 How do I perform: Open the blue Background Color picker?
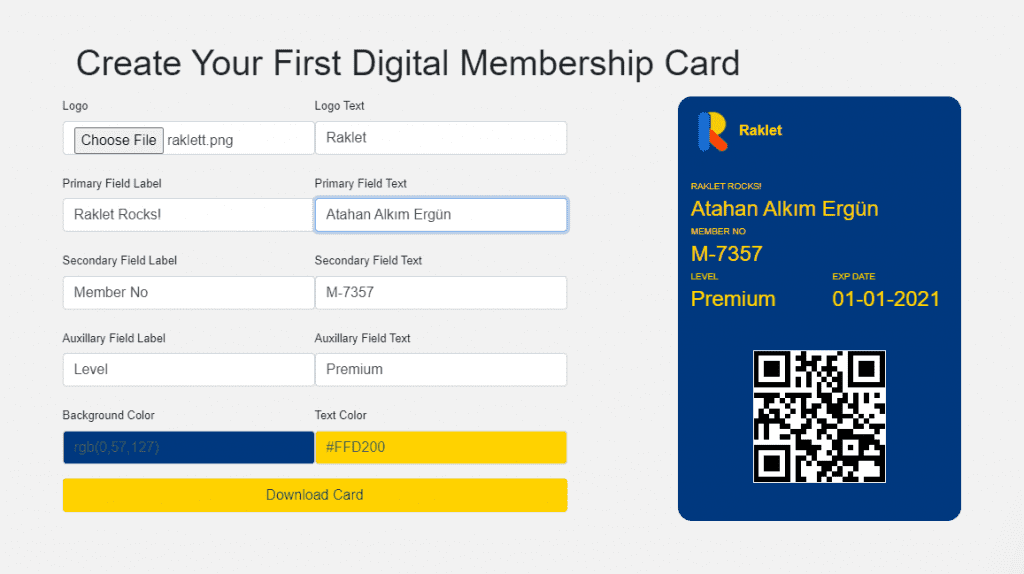189,447
